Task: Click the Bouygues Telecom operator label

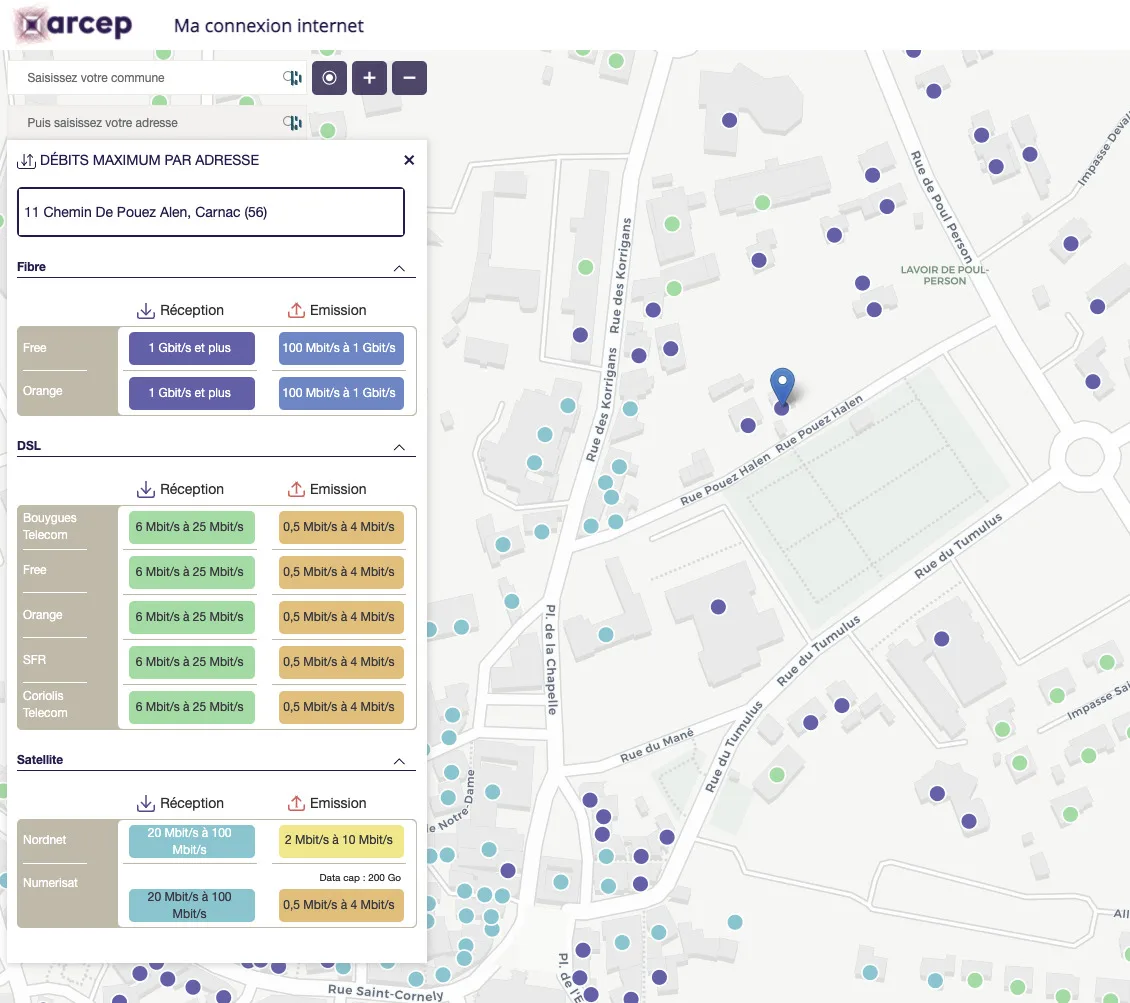Action: (49, 526)
